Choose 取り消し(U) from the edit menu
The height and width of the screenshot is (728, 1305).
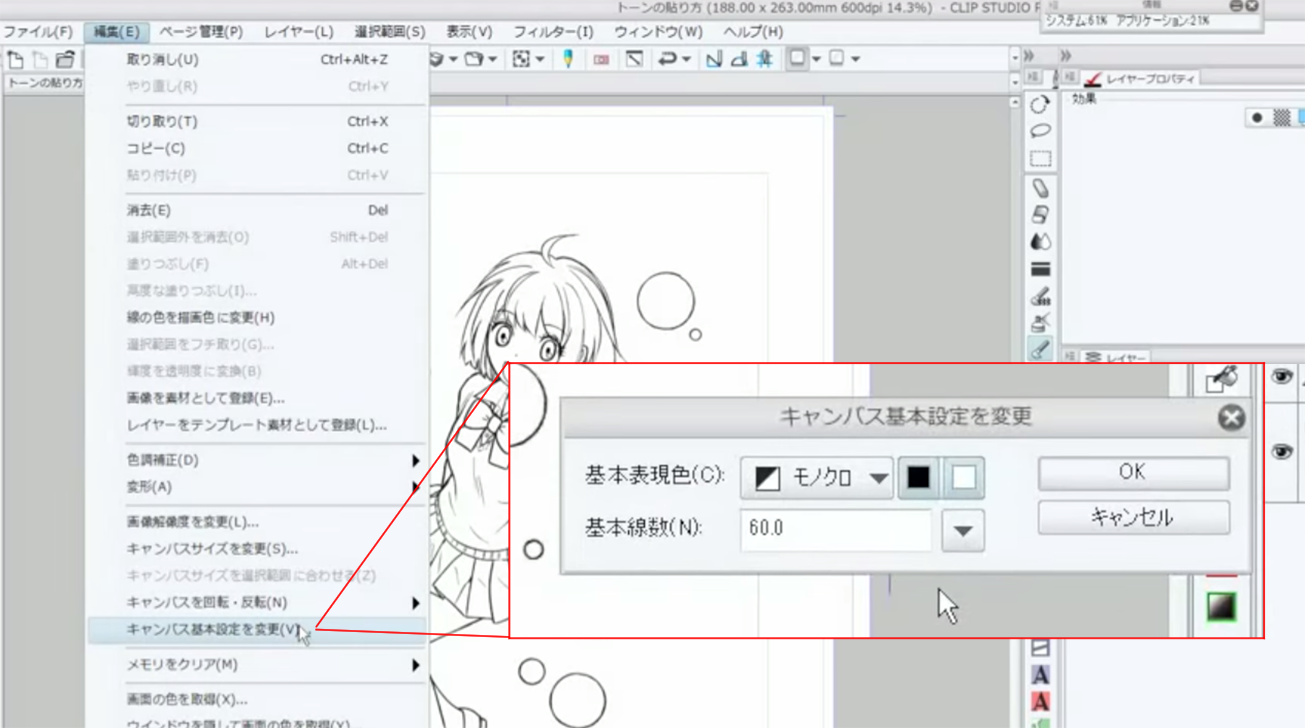pyautogui.click(x=257, y=60)
